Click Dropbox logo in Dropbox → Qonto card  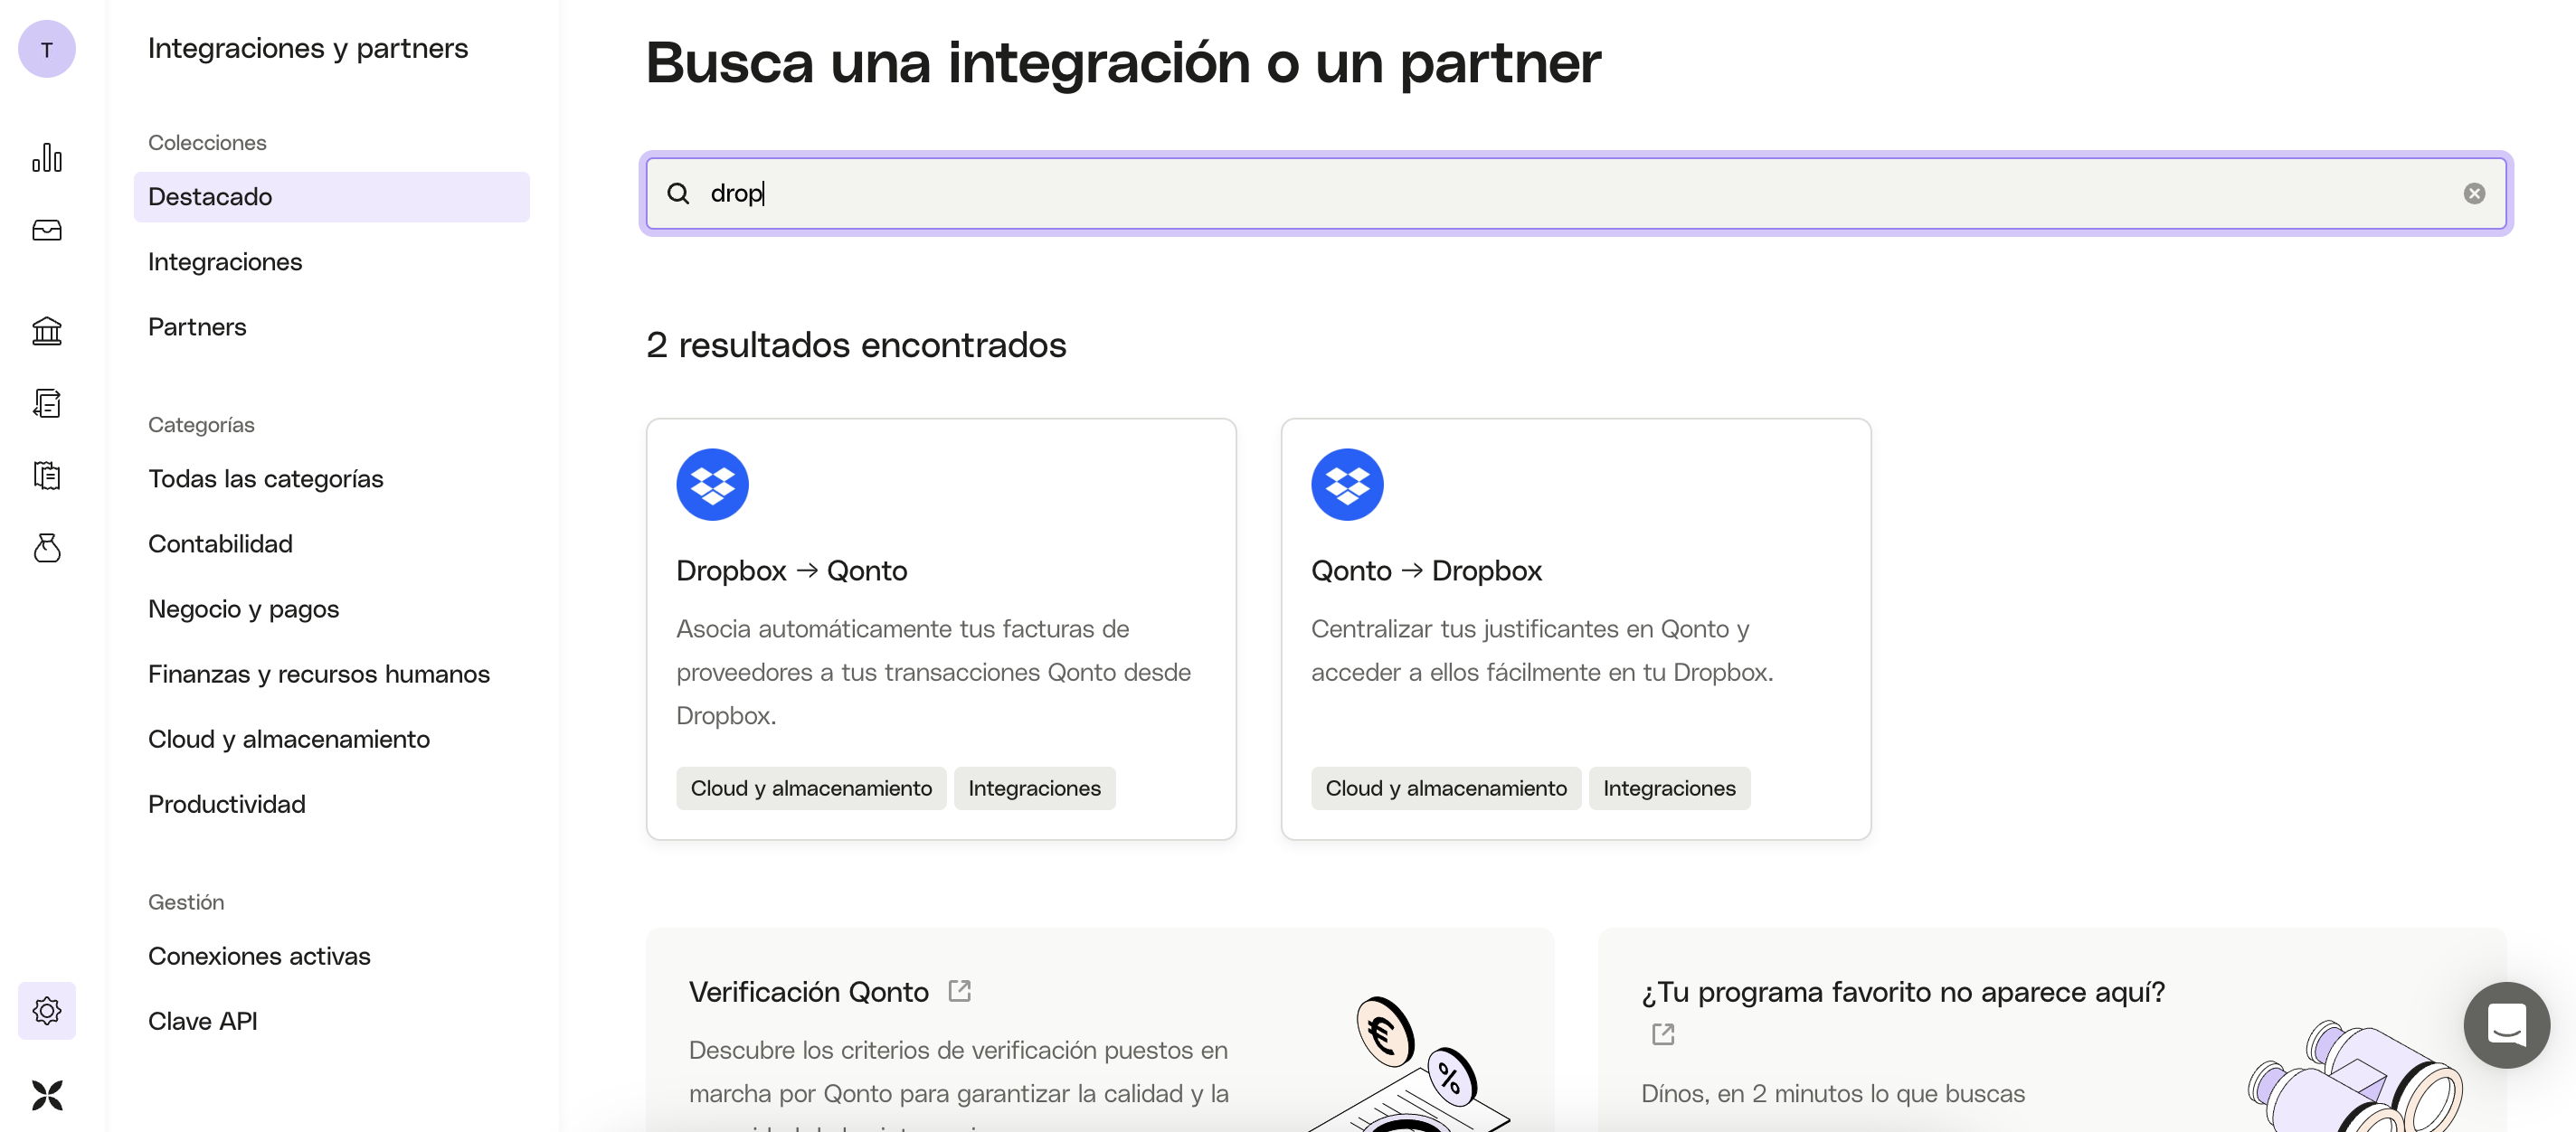click(712, 484)
